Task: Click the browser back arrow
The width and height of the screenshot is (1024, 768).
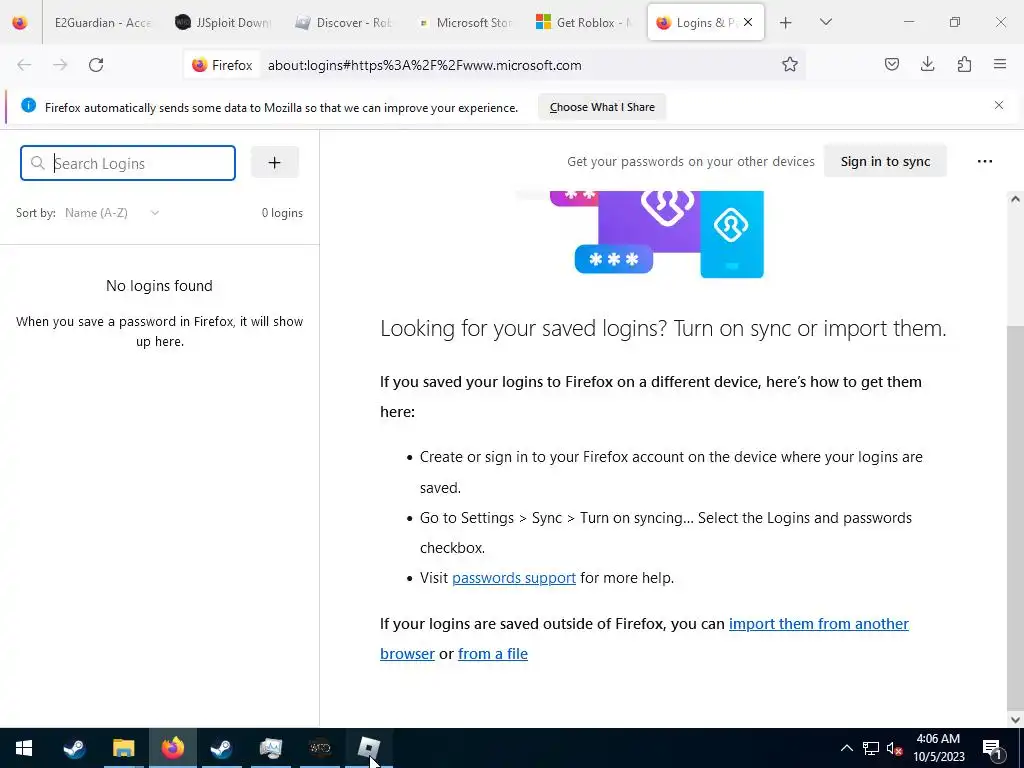Action: [24, 65]
